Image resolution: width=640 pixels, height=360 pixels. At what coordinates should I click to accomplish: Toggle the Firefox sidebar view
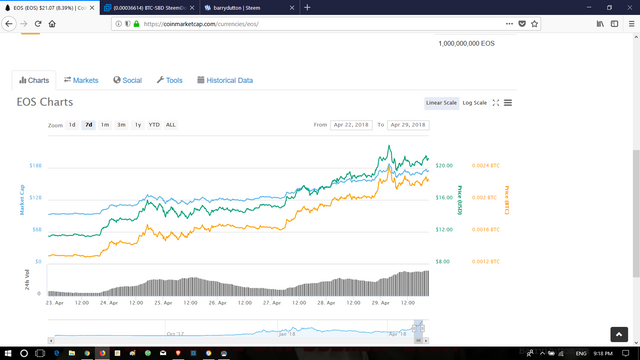[614, 24]
